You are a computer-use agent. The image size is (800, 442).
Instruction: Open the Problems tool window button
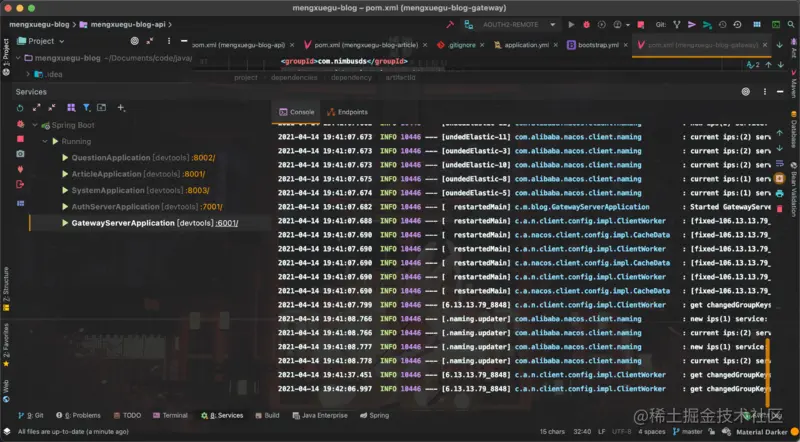[78, 415]
